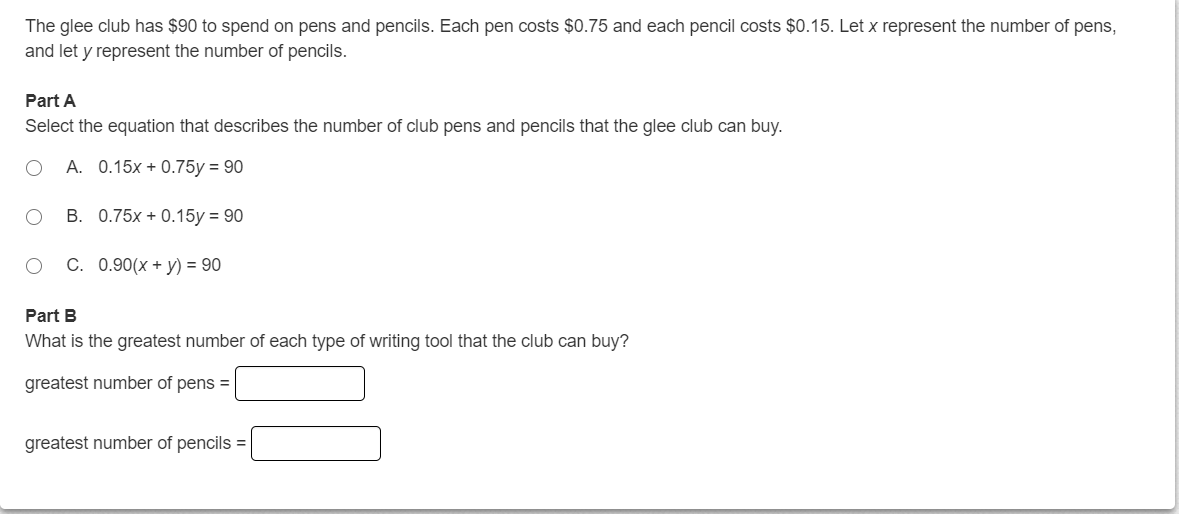Click the letter label 'B.'
The width and height of the screenshot is (1179, 514).
pos(74,216)
